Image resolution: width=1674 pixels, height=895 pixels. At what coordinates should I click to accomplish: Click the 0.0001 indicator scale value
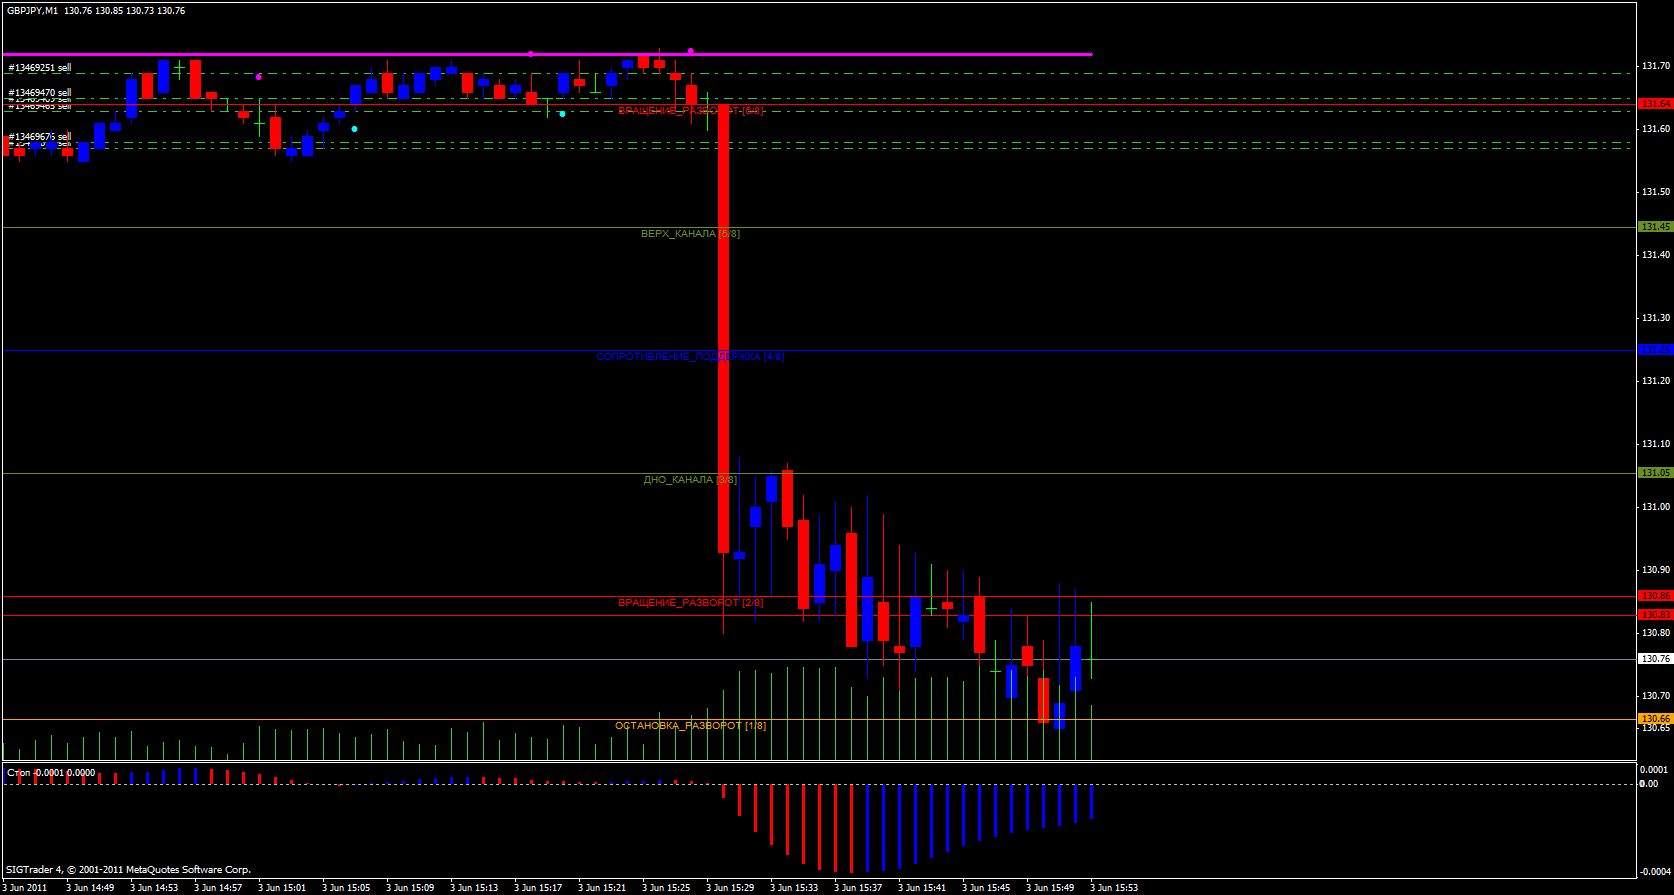[1654, 770]
